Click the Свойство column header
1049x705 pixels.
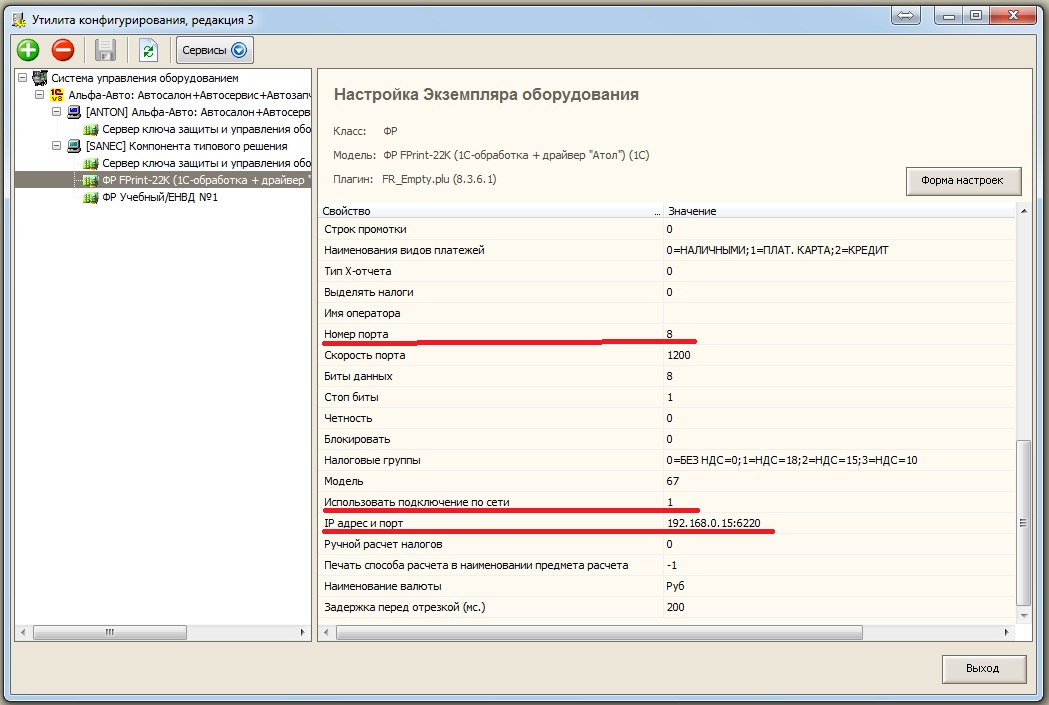tap(490, 211)
